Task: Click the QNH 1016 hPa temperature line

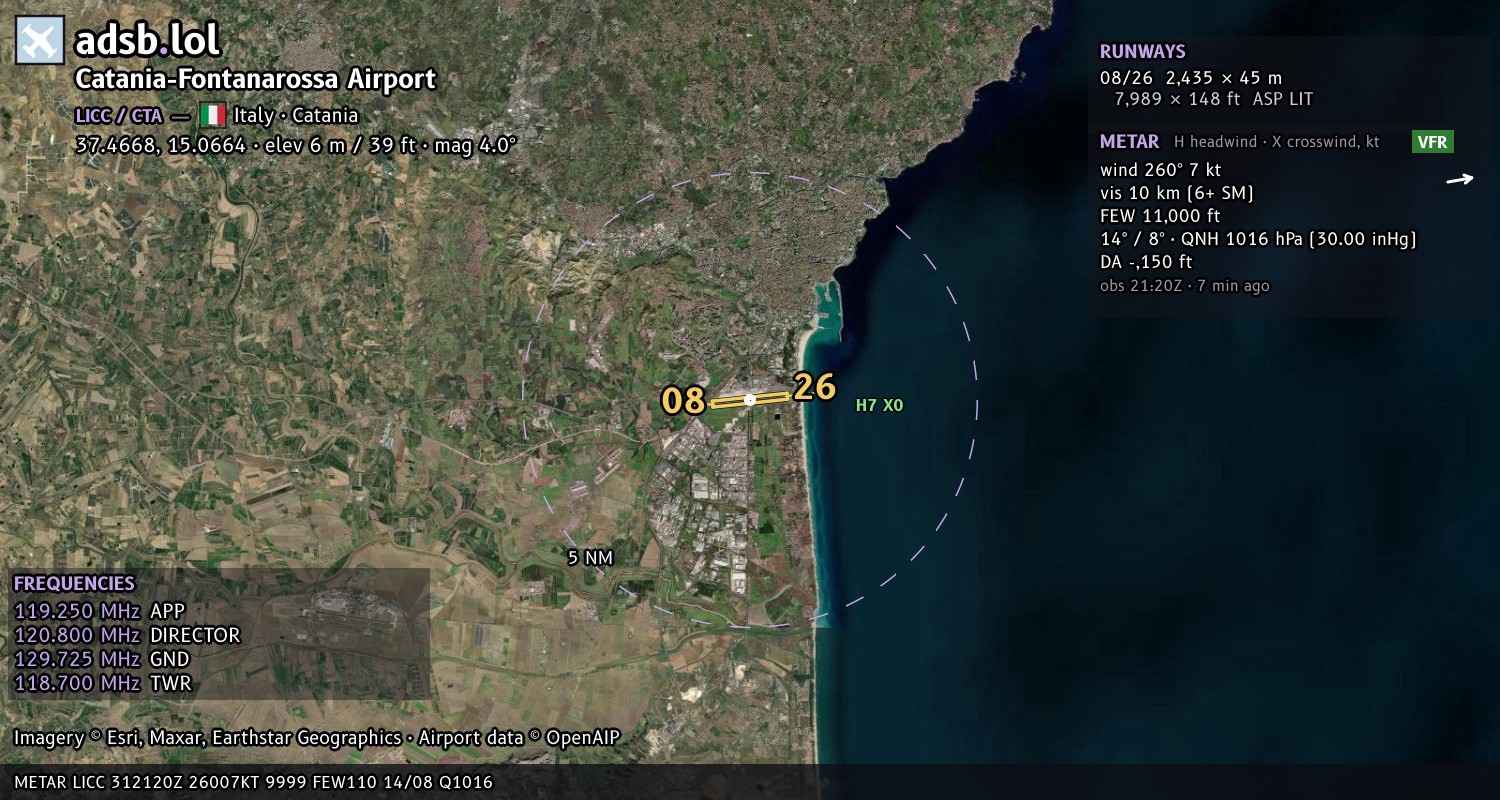Action: coord(1258,239)
